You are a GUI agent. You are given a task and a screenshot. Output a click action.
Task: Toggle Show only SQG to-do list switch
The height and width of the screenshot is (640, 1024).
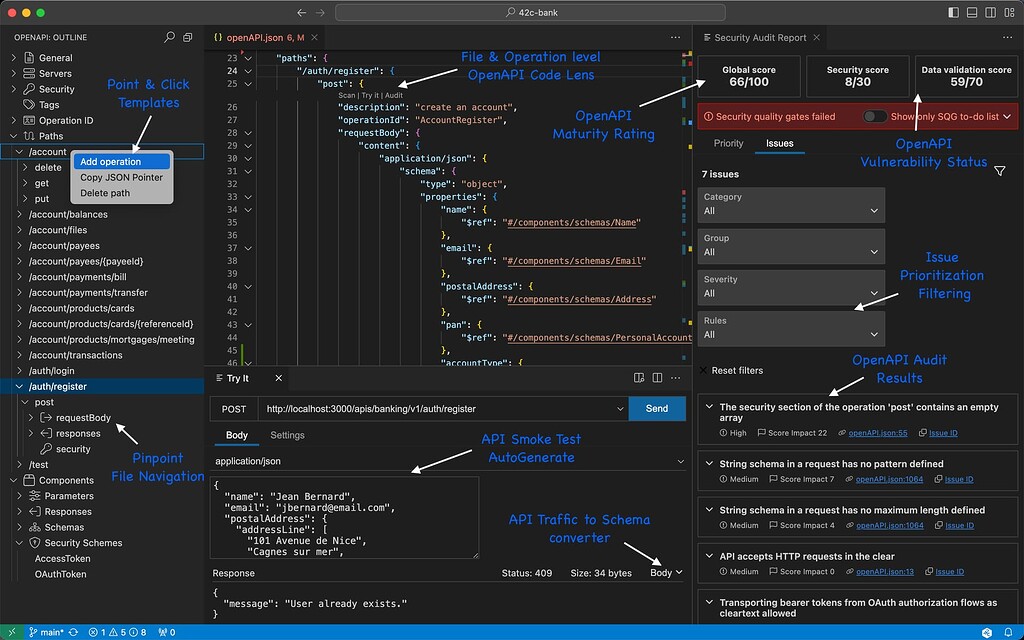(x=874, y=116)
